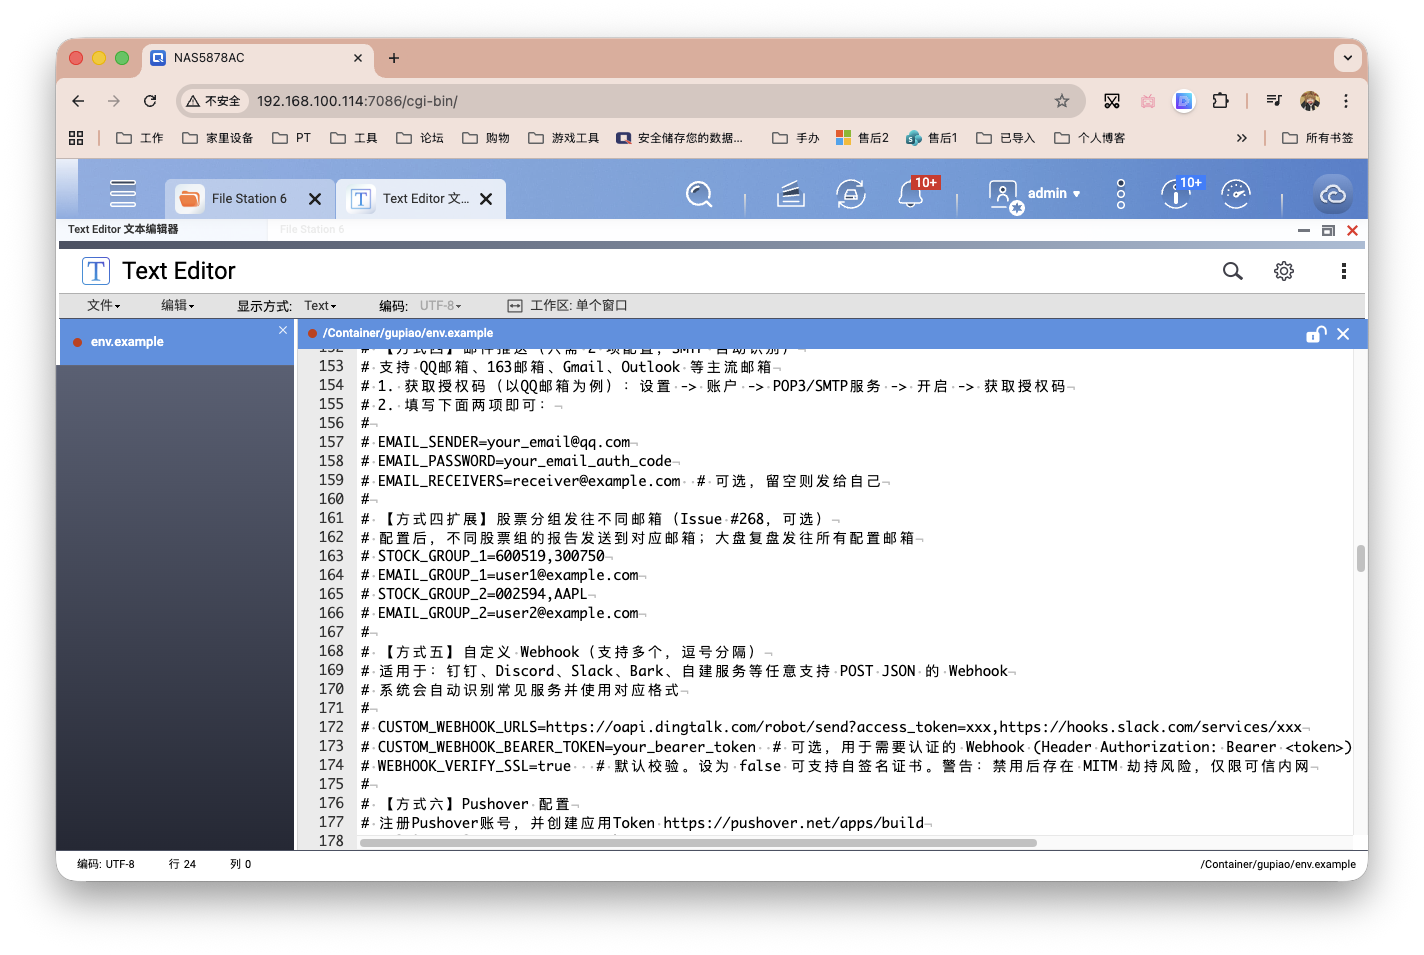The width and height of the screenshot is (1424, 955).
Task: Open the 编码 UTF-8 encoding dropdown
Action: tap(440, 305)
